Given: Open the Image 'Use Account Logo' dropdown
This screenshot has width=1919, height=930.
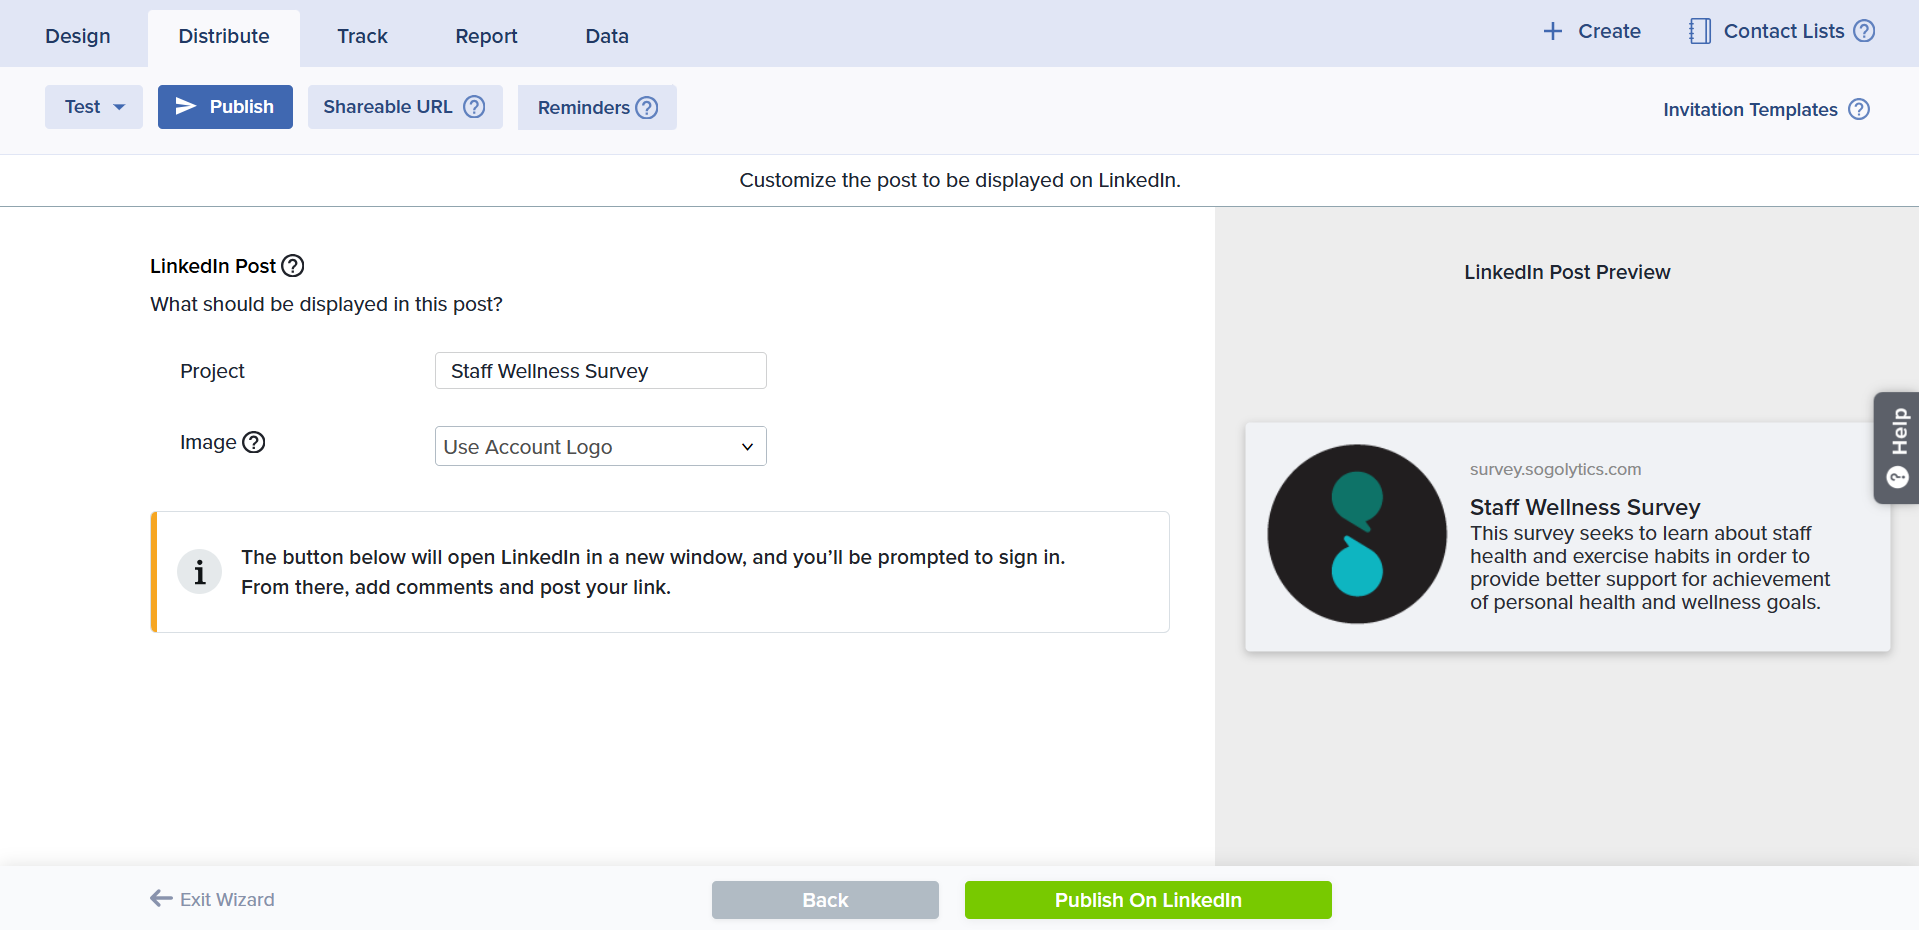Looking at the screenshot, I should pos(600,447).
